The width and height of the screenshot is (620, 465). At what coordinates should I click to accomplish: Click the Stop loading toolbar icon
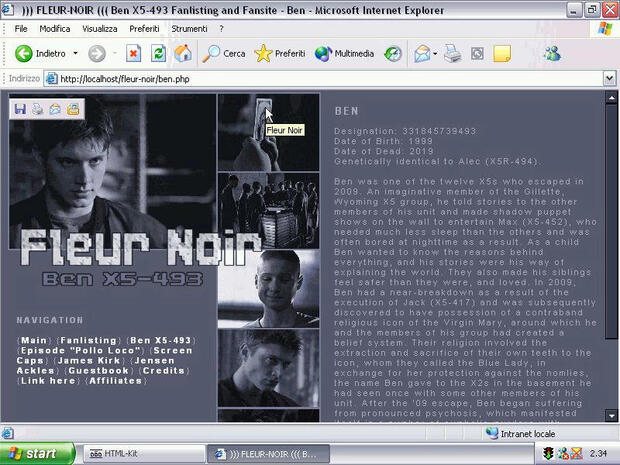pos(133,53)
